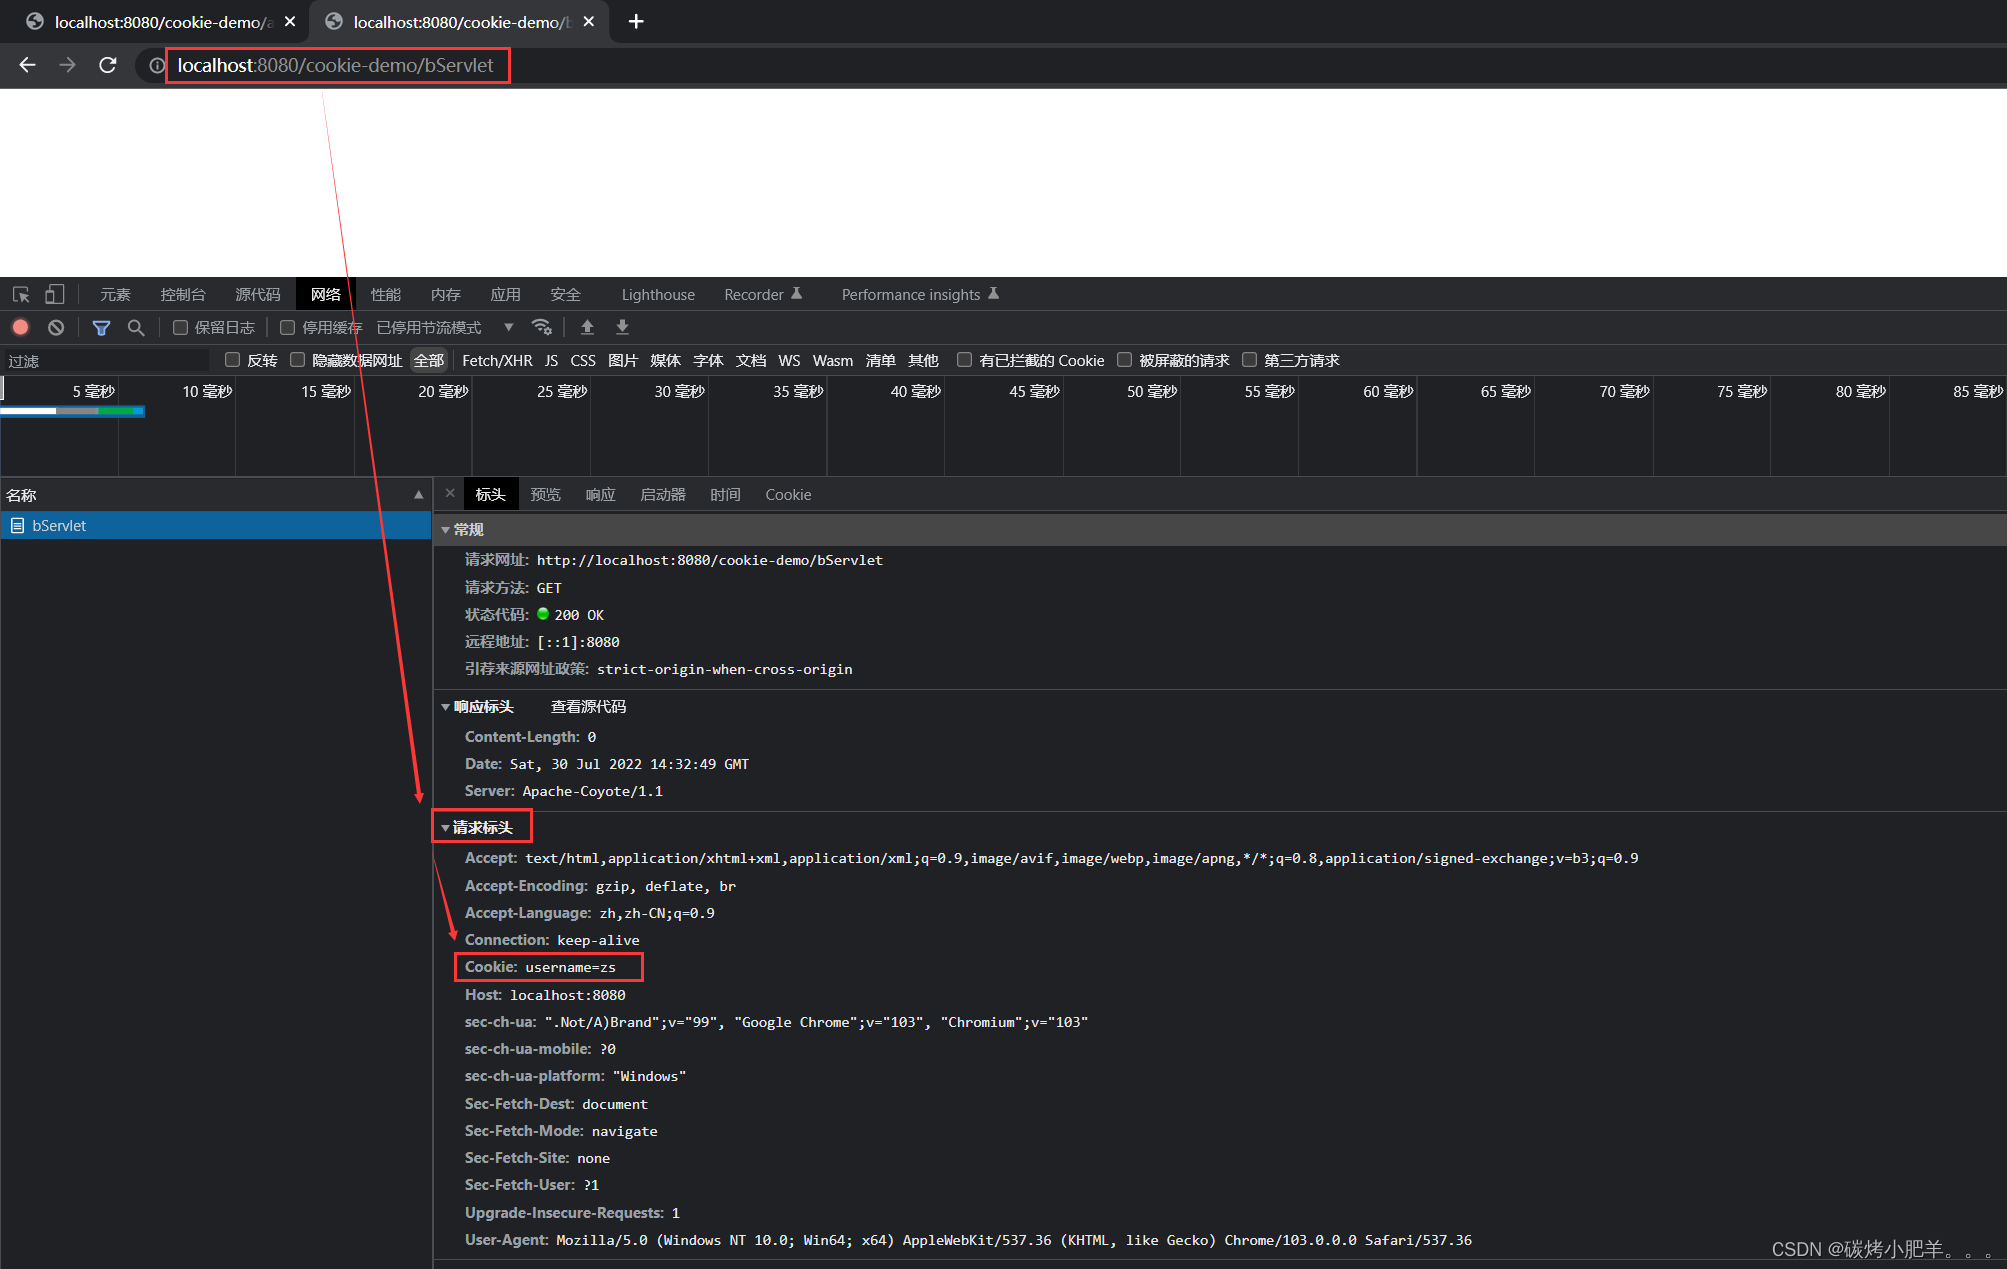Image resolution: width=2007 pixels, height=1269 pixels.
Task: Open new tab with plus icon
Action: pyautogui.click(x=636, y=21)
